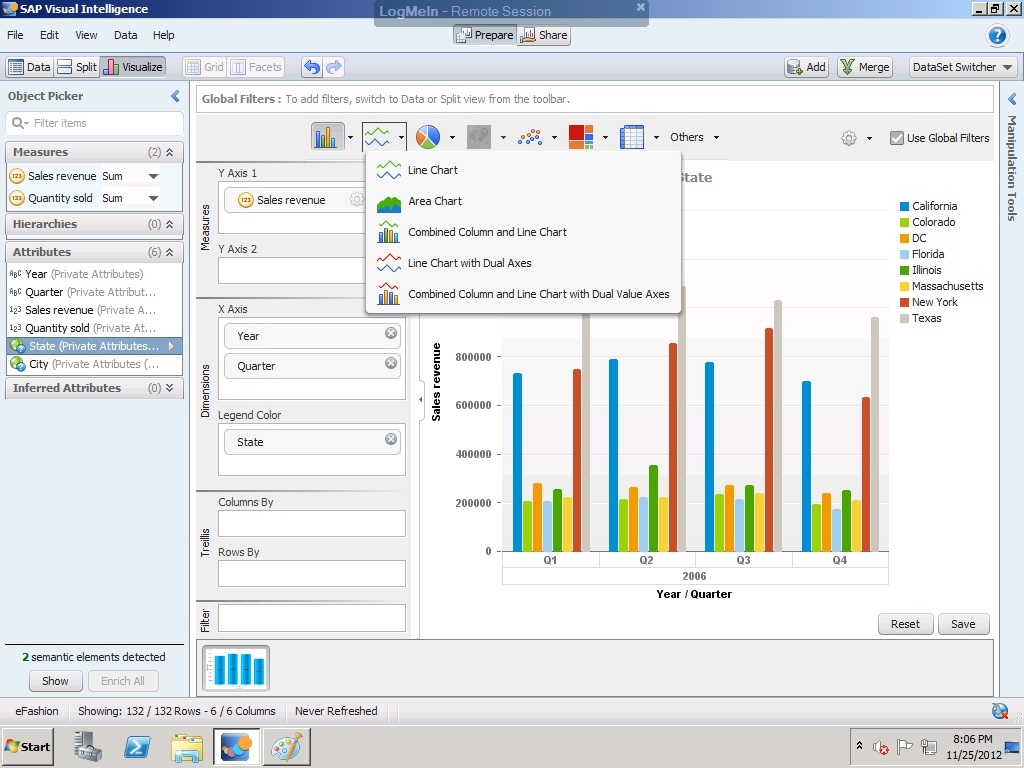Choose Combined Column and Line Chart with Dual Value Axes
Screen dimensions: 1024x768
(522, 294)
